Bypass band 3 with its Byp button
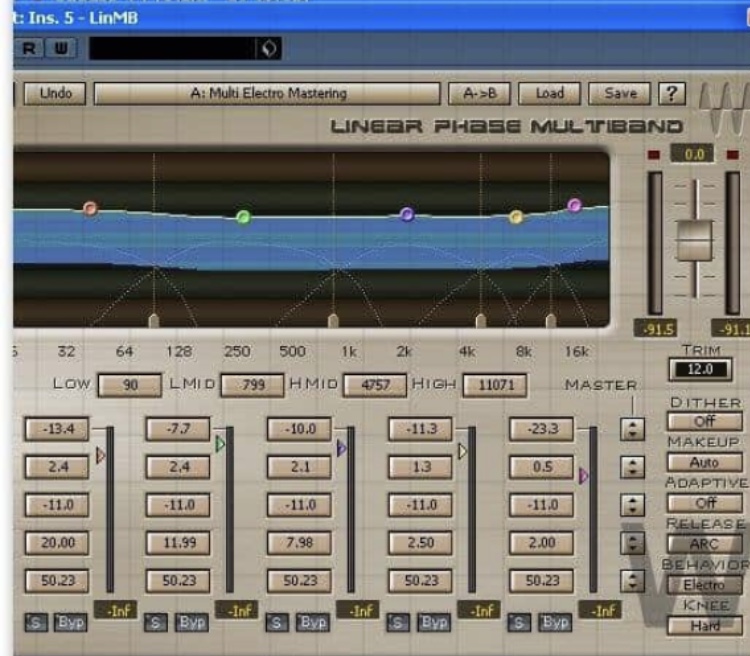 pos(312,623)
